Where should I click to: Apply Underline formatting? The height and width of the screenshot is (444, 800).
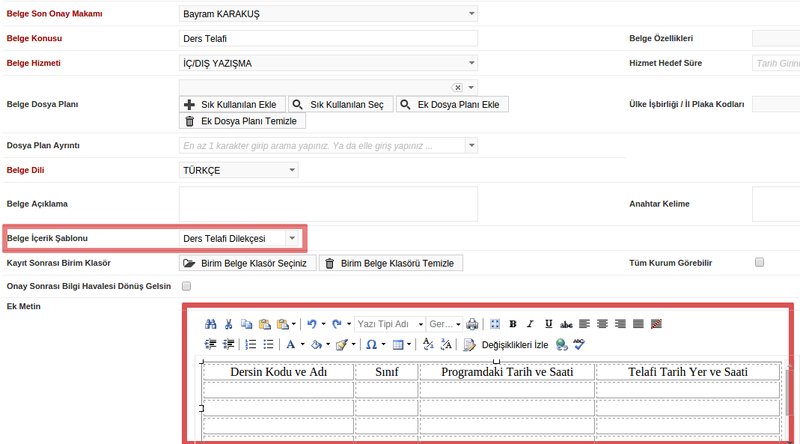[x=549, y=324]
